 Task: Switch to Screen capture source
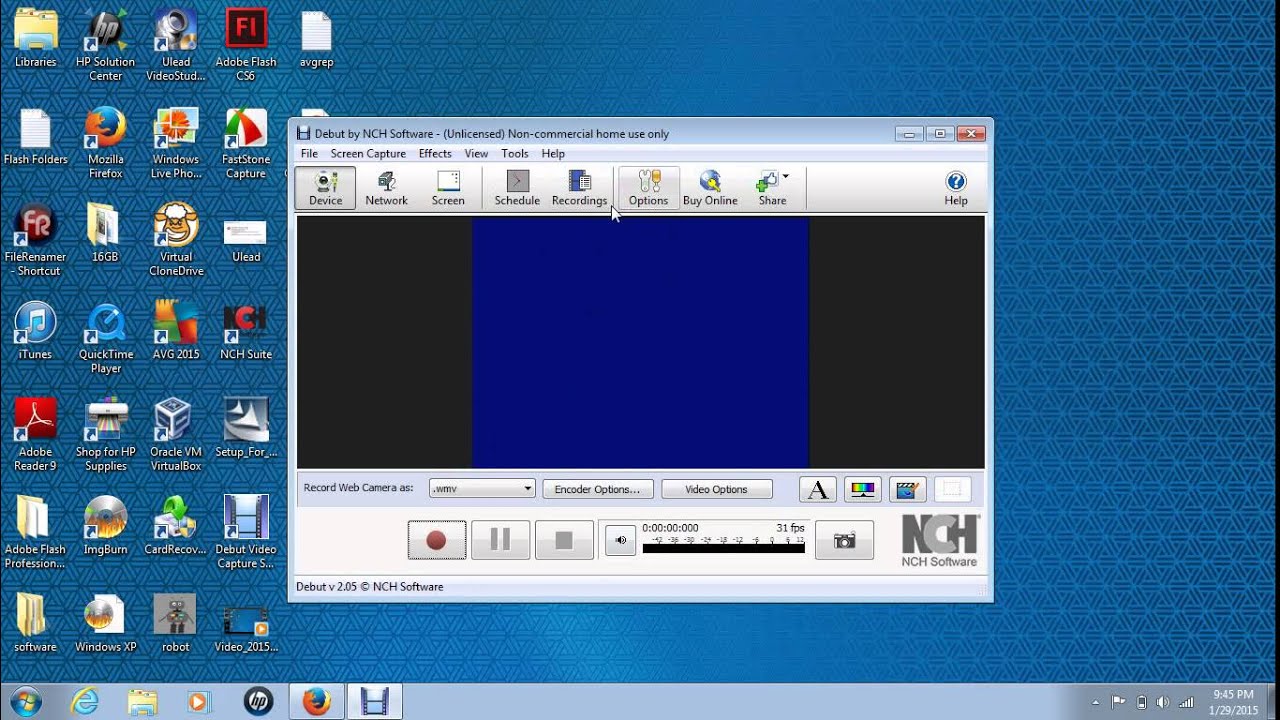[448, 188]
